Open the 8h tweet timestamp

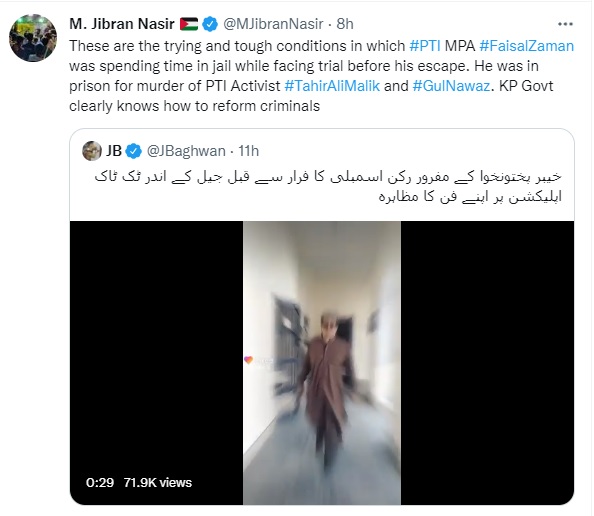pos(345,24)
